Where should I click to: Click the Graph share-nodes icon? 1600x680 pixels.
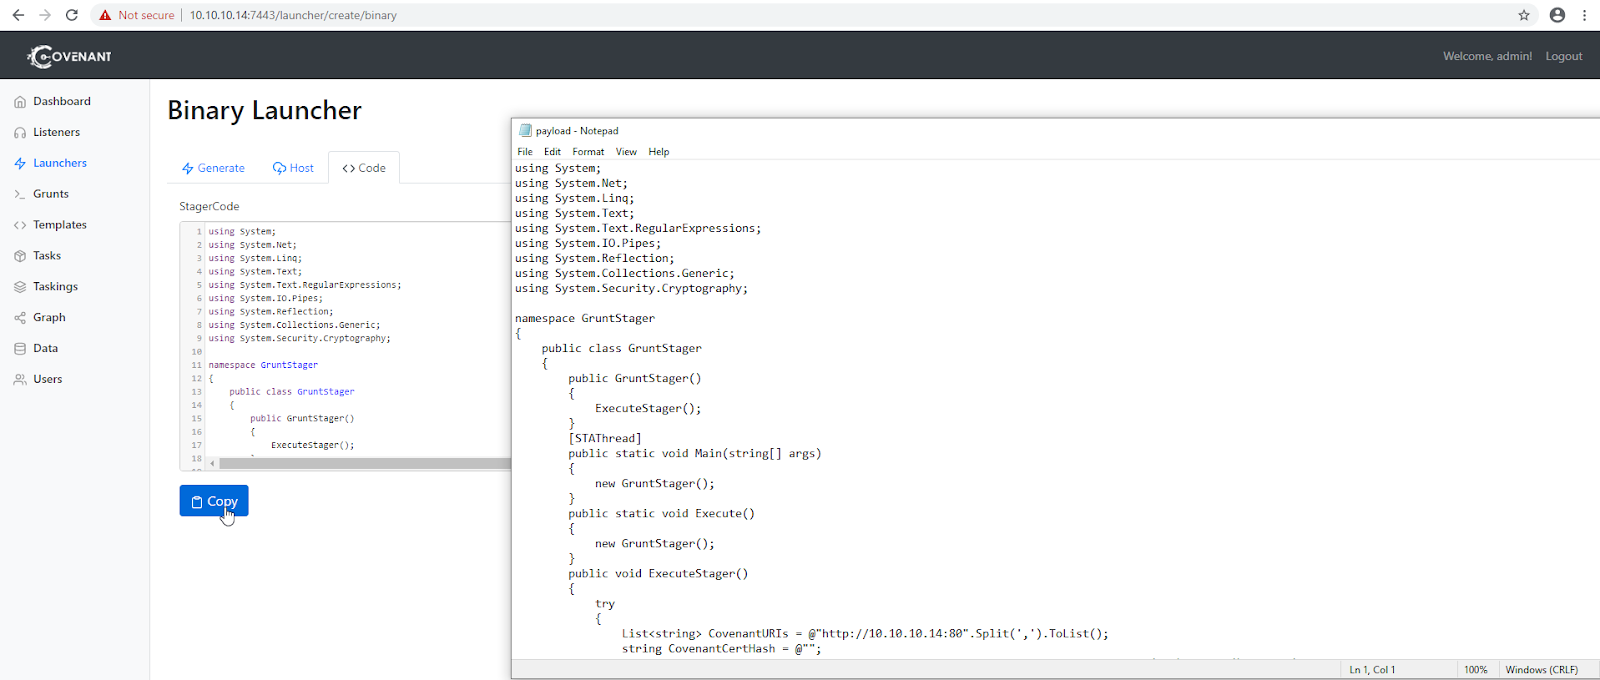20,318
